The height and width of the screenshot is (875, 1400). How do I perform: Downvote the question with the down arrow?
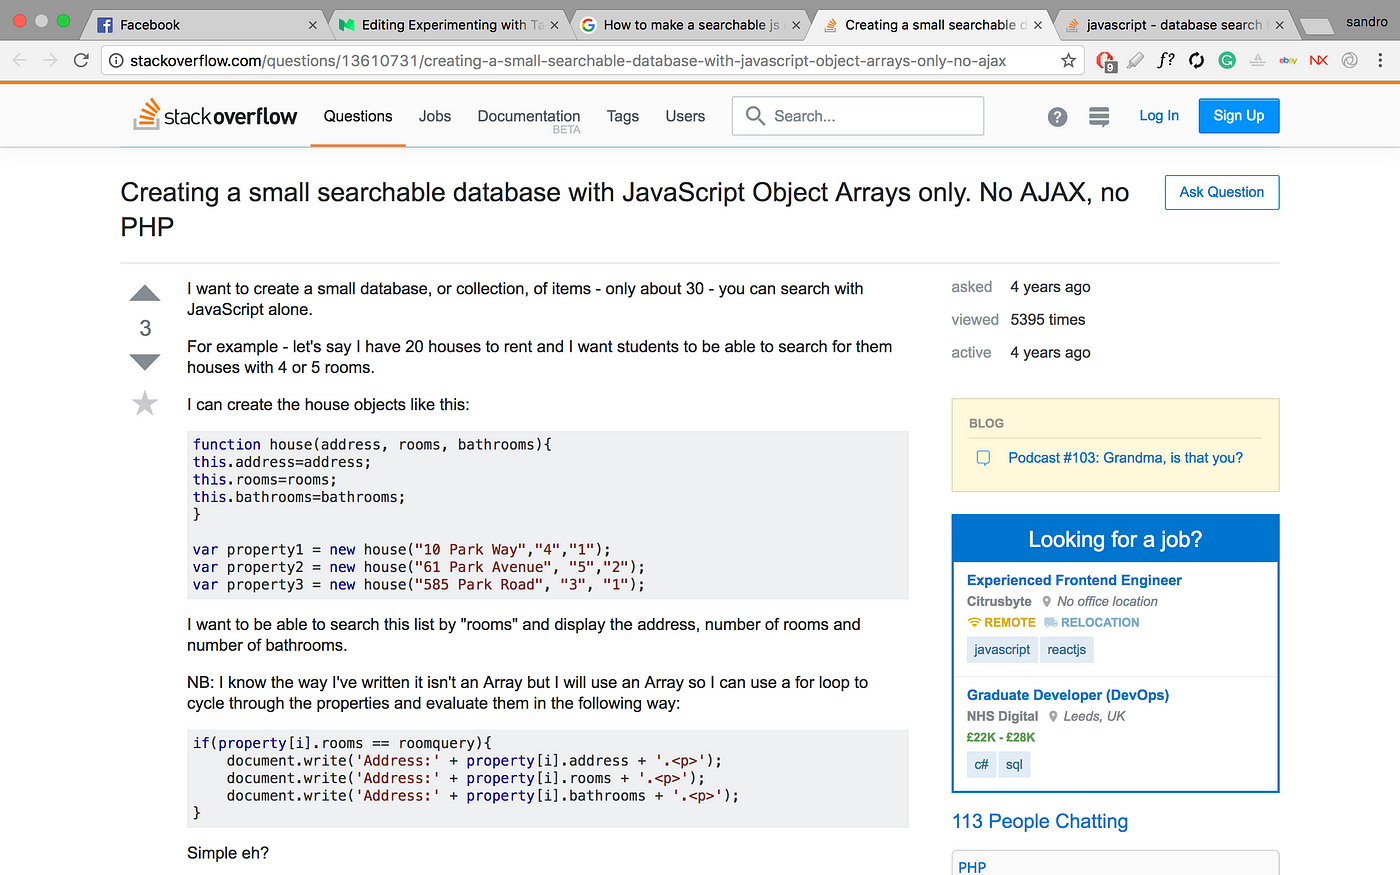145,362
